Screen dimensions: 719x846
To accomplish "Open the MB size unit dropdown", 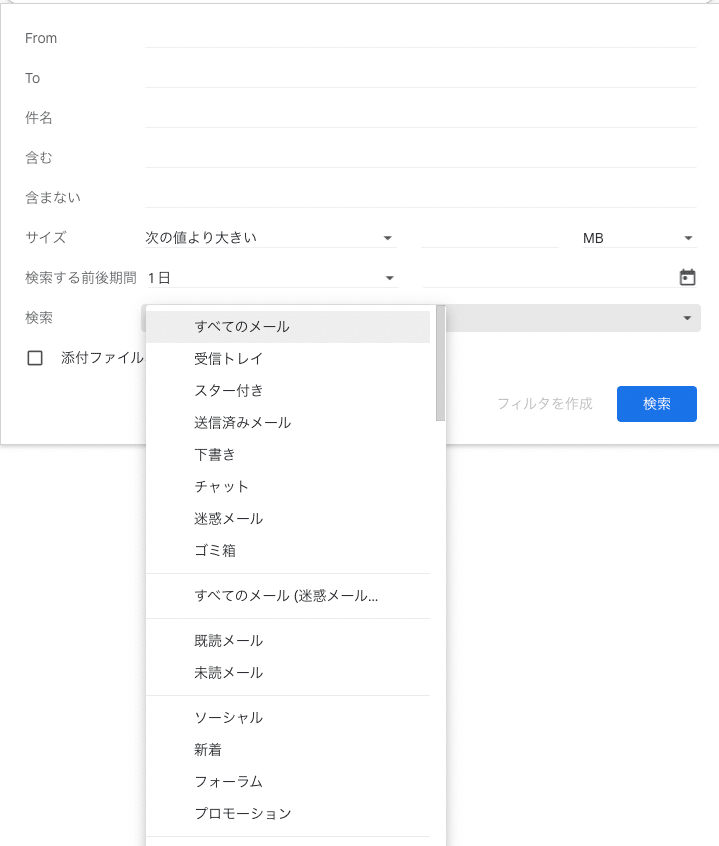I will (x=639, y=238).
